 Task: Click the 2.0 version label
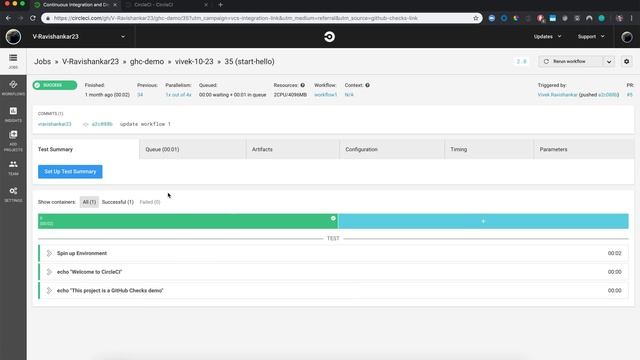(521, 62)
